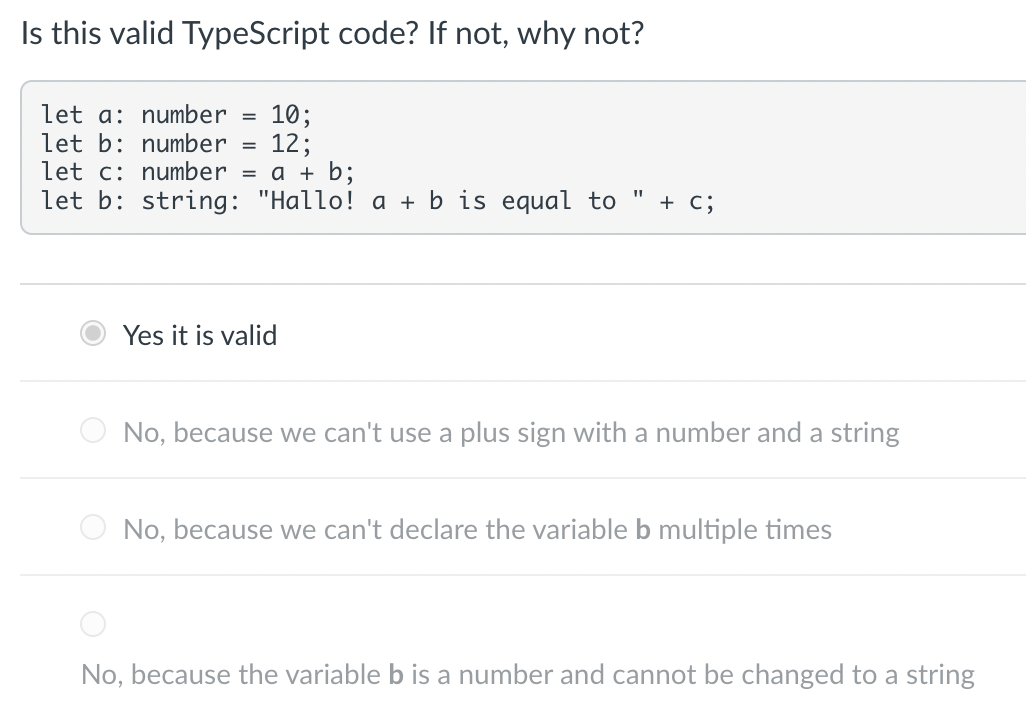This screenshot has height=722, width=1026.
Task: Click the empty radio circle of the fourth option
Action: (93, 624)
